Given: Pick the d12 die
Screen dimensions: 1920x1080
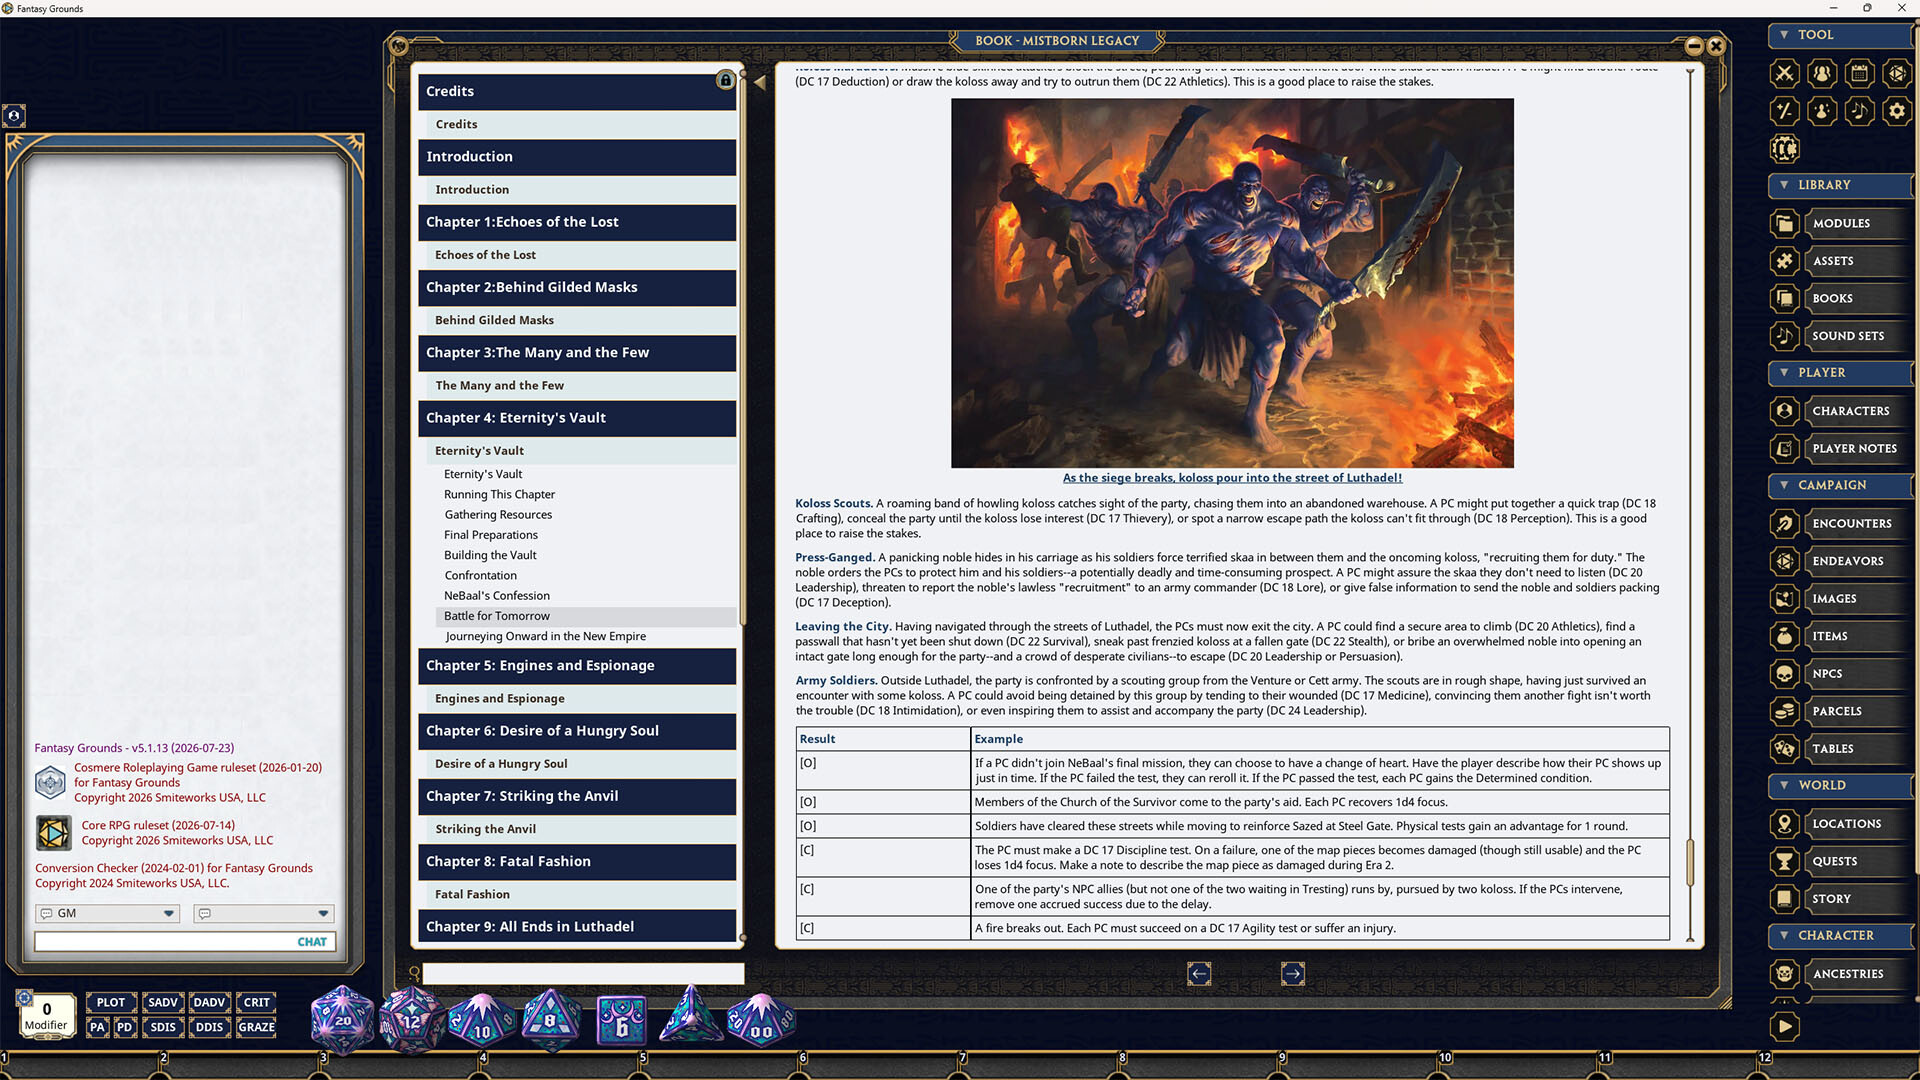Looking at the screenshot, I should [x=411, y=1020].
